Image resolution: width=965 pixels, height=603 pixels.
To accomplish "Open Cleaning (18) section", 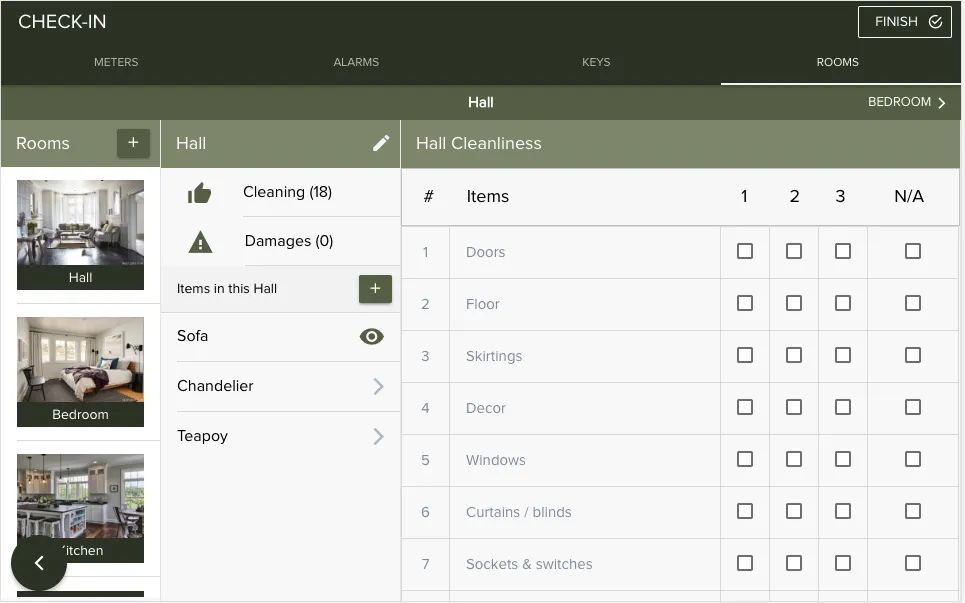I will click(287, 192).
